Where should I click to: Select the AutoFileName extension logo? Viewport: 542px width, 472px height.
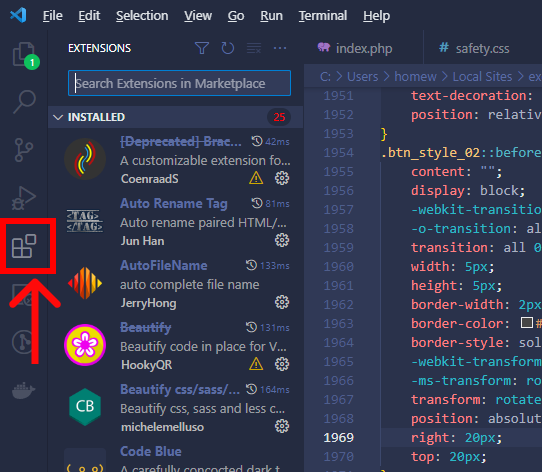click(85, 283)
